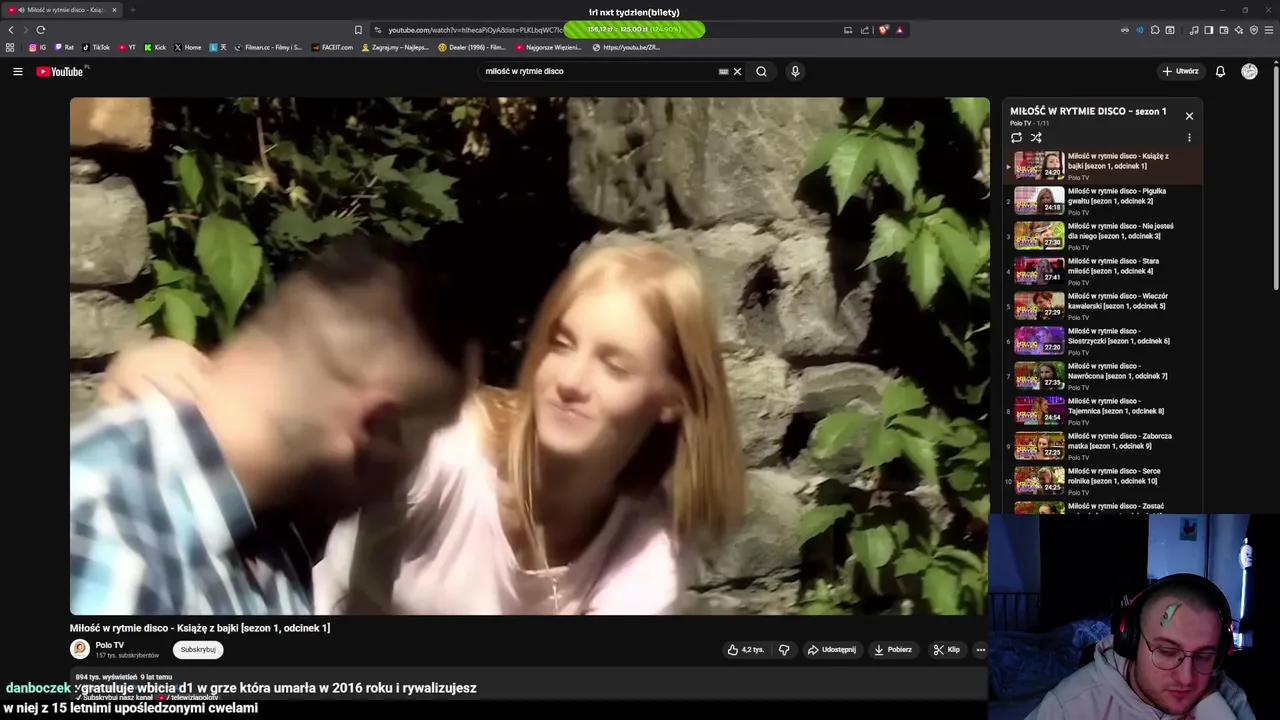
Task: Click the Udostępnij share button
Action: [x=832, y=649]
